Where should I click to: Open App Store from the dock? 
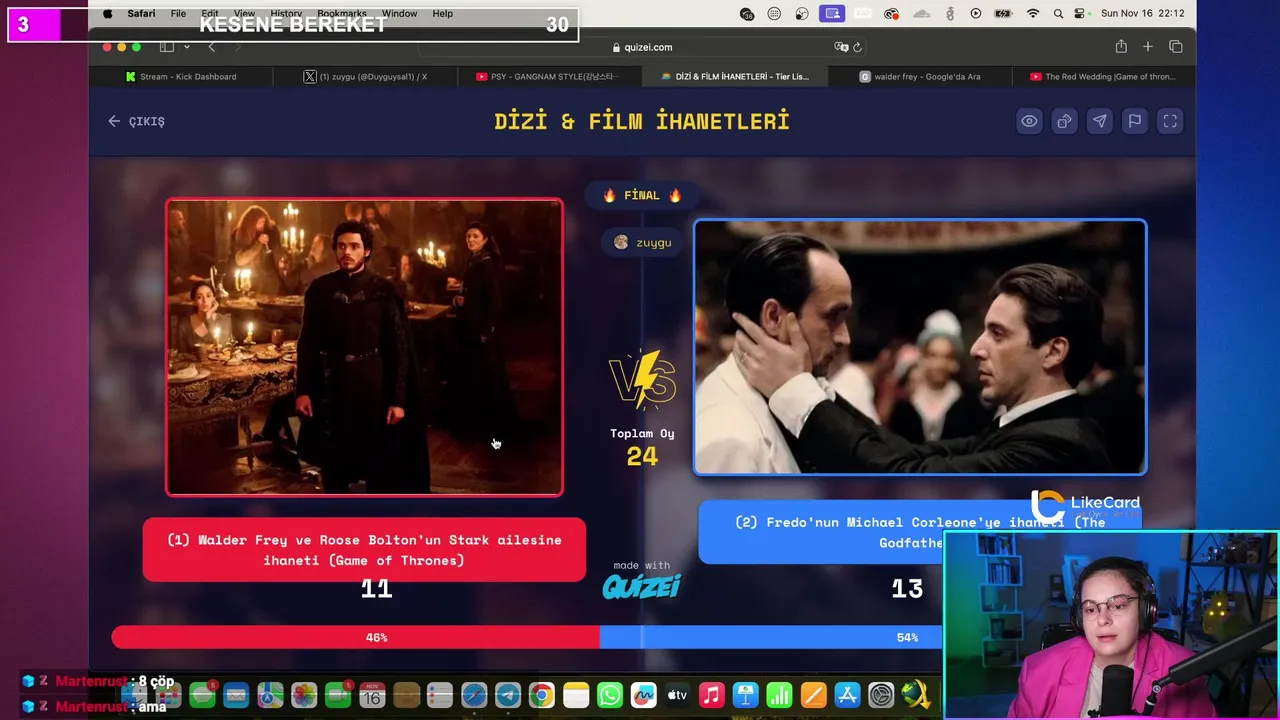(847, 695)
